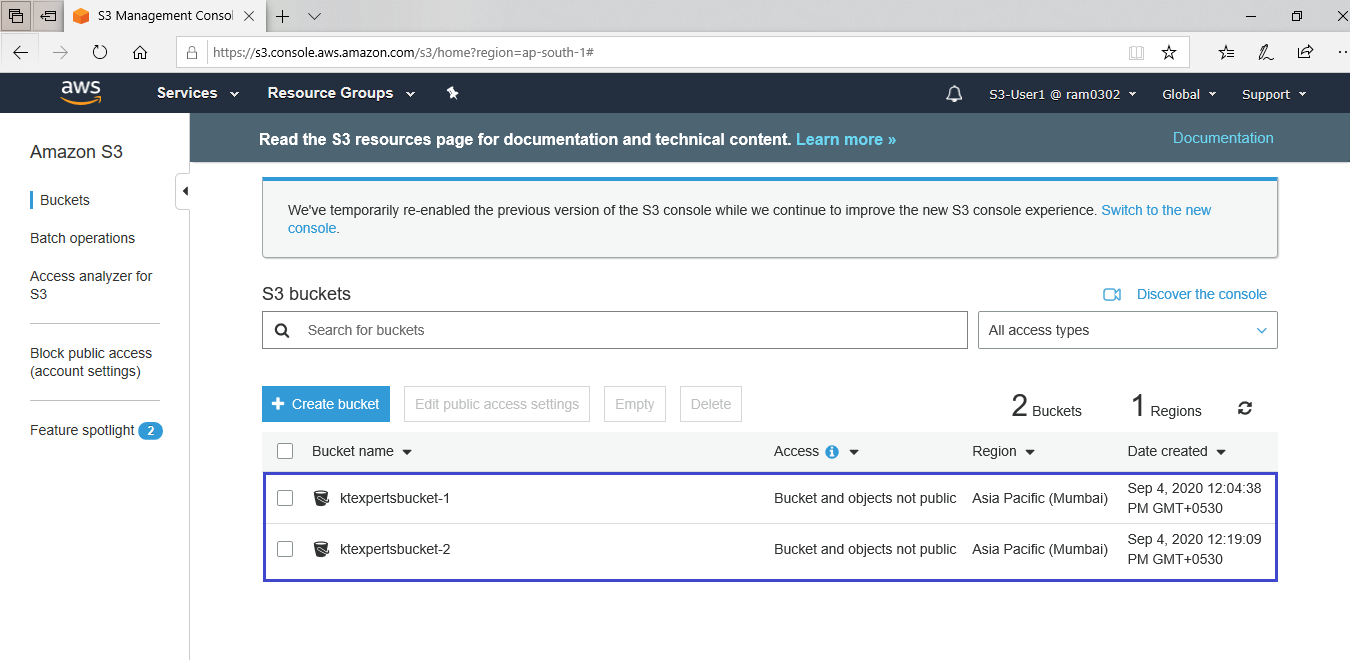Screen dimensions: 1350x660
Task: Open the notifications bell icon
Action: 954,94
